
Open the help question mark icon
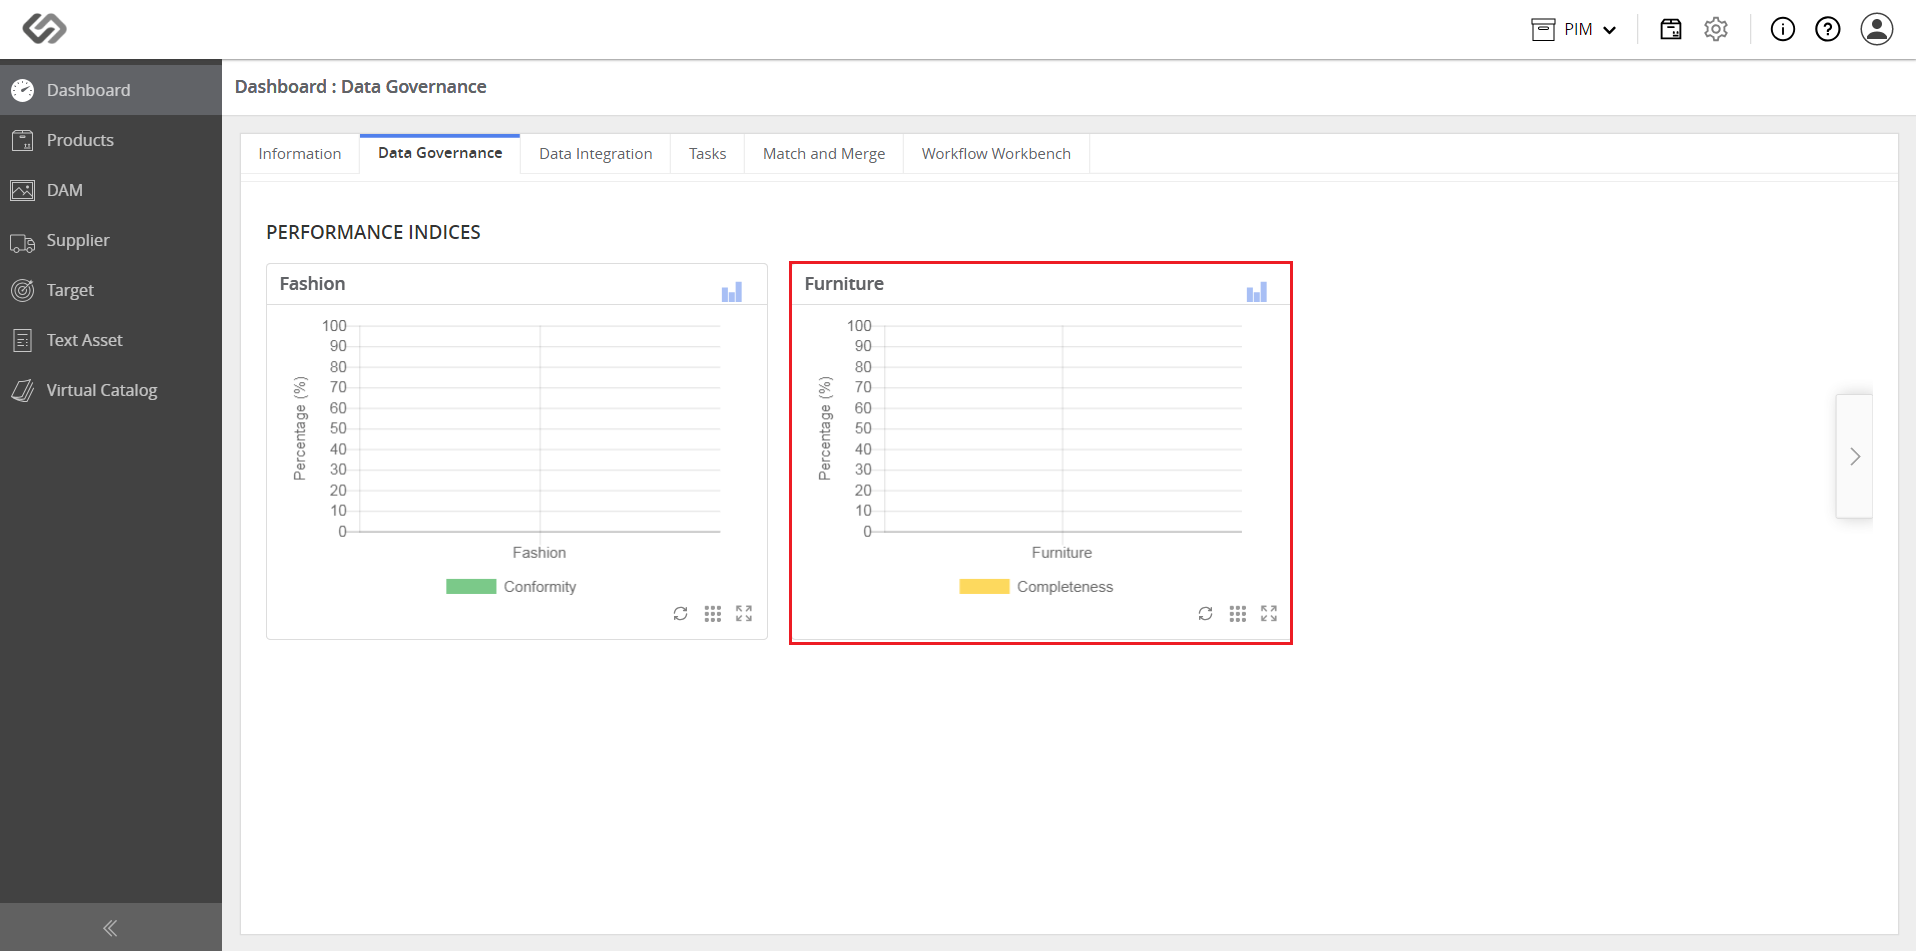tap(1828, 29)
